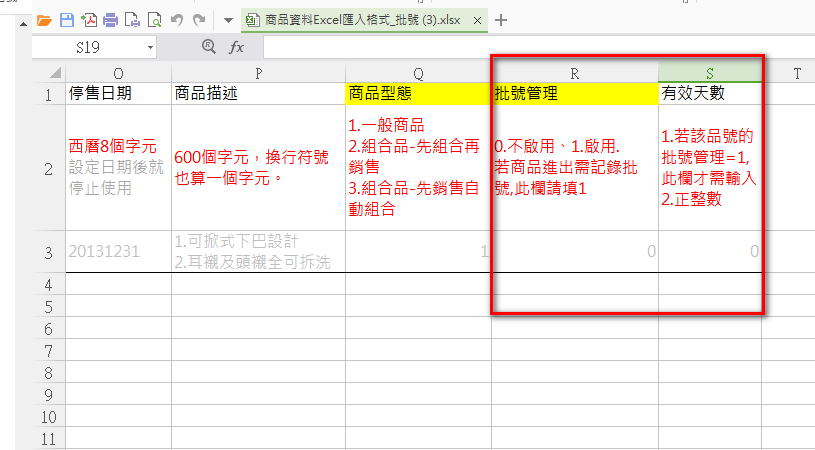Click the Export to PDF icon

89,21
